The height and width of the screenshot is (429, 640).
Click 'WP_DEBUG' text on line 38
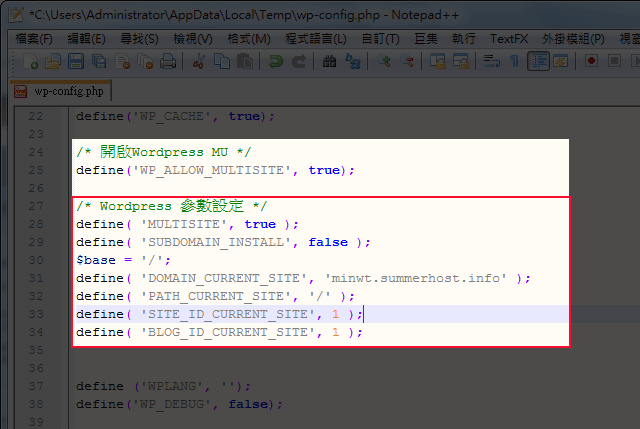click(172, 404)
